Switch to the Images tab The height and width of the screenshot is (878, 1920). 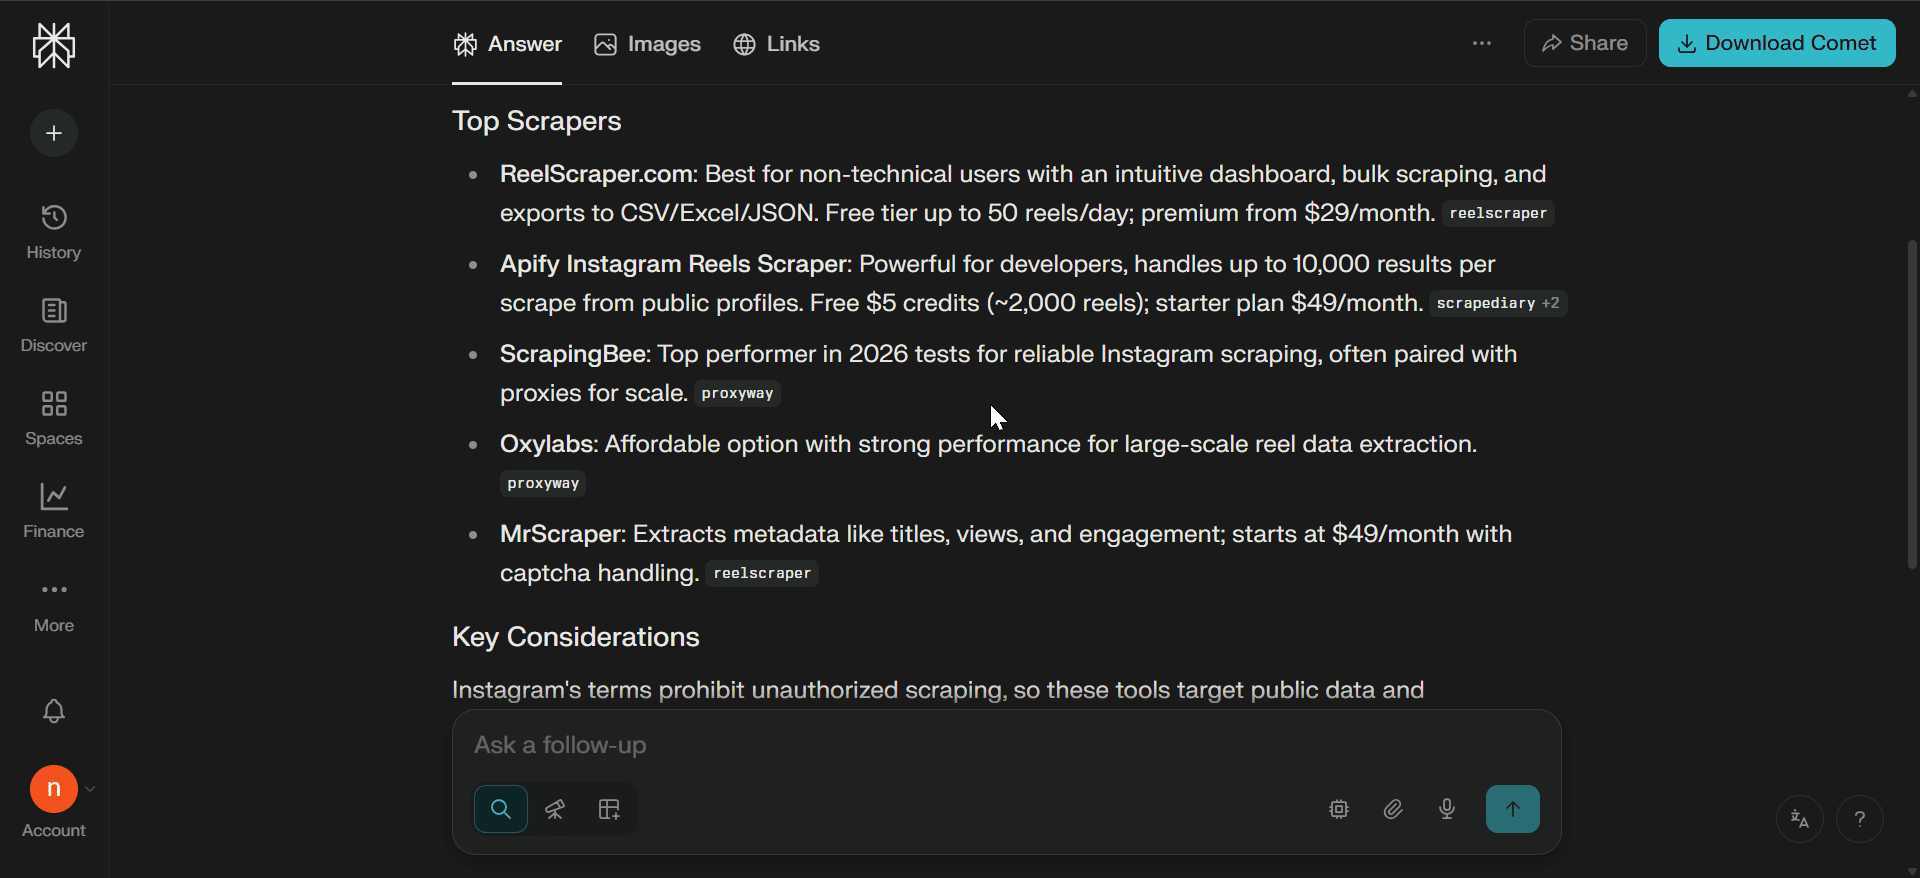(x=646, y=44)
